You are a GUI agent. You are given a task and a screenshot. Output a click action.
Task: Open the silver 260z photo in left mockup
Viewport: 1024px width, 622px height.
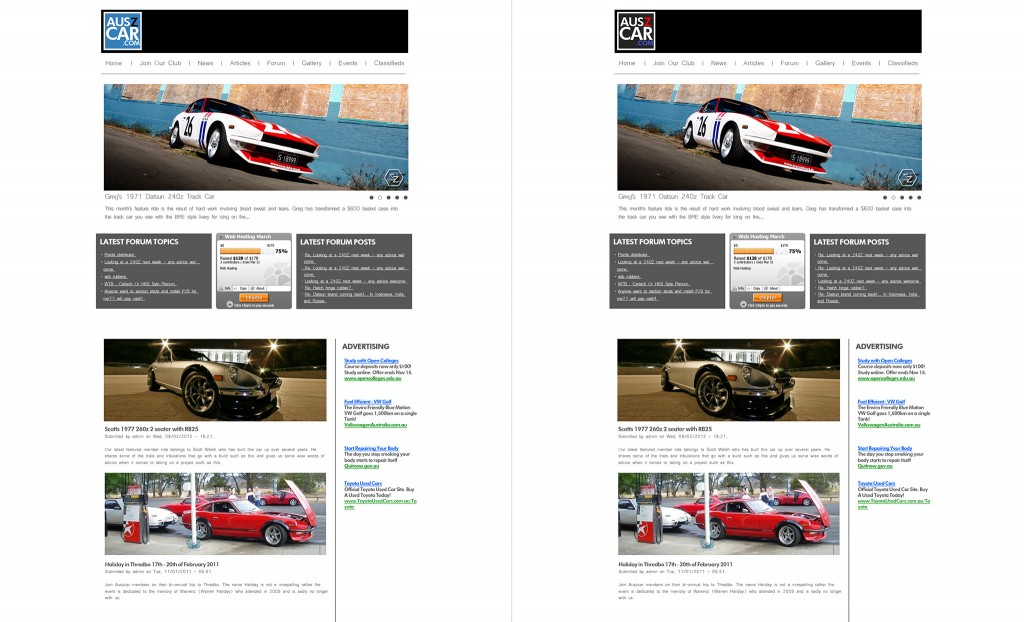click(x=215, y=380)
